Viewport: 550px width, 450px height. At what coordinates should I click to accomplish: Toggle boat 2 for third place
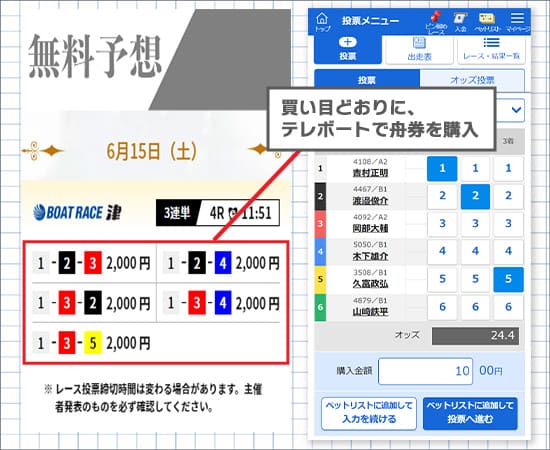508,196
